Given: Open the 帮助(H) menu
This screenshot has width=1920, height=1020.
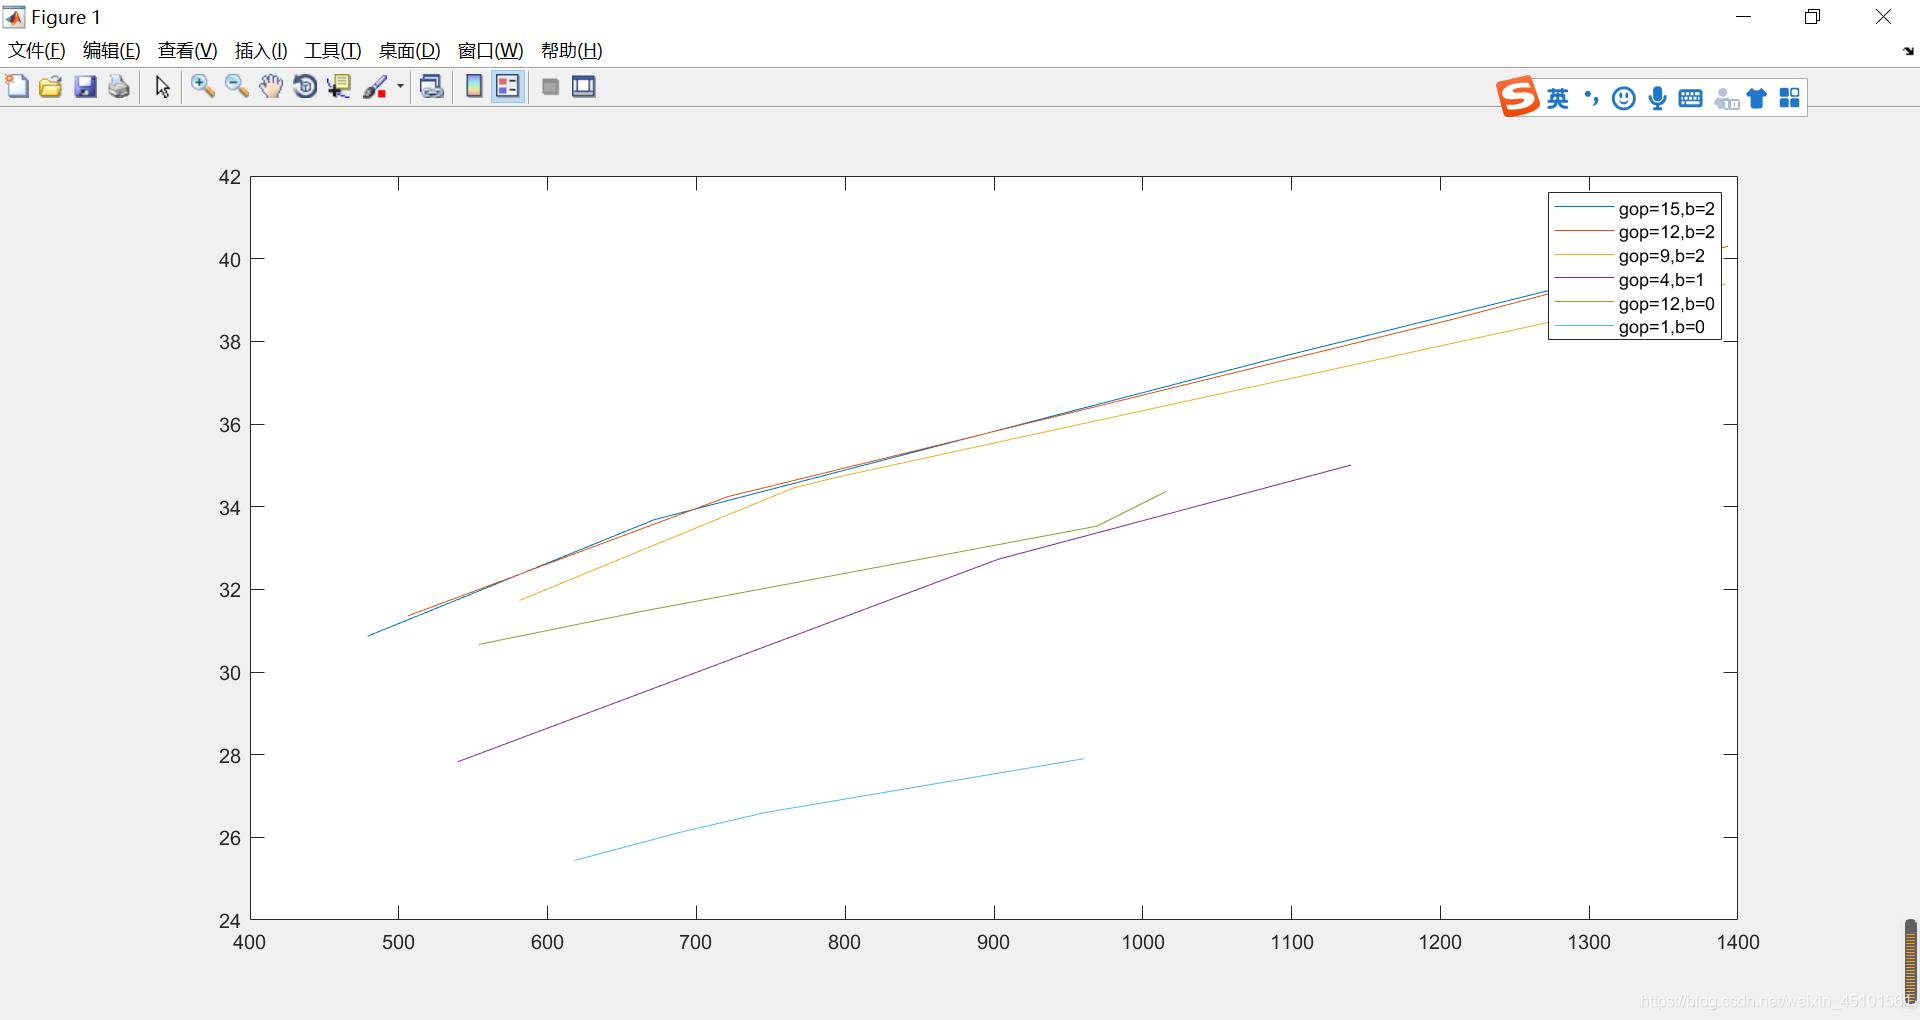Looking at the screenshot, I should coord(572,51).
